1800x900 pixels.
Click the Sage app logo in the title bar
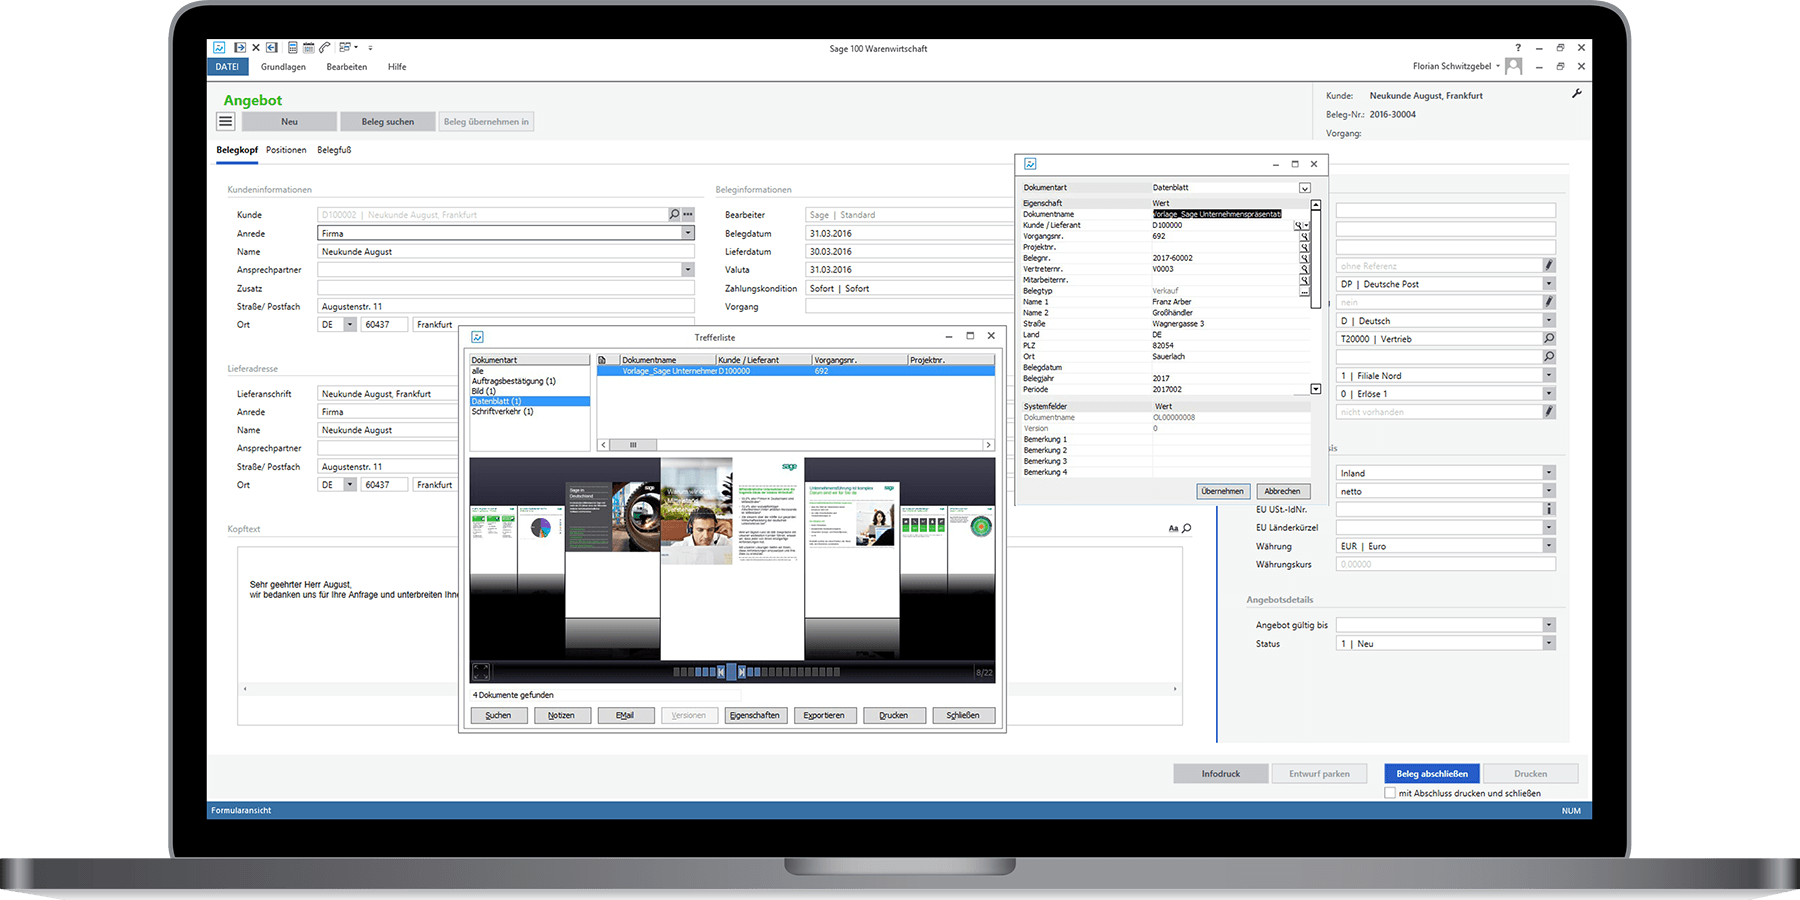point(219,47)
